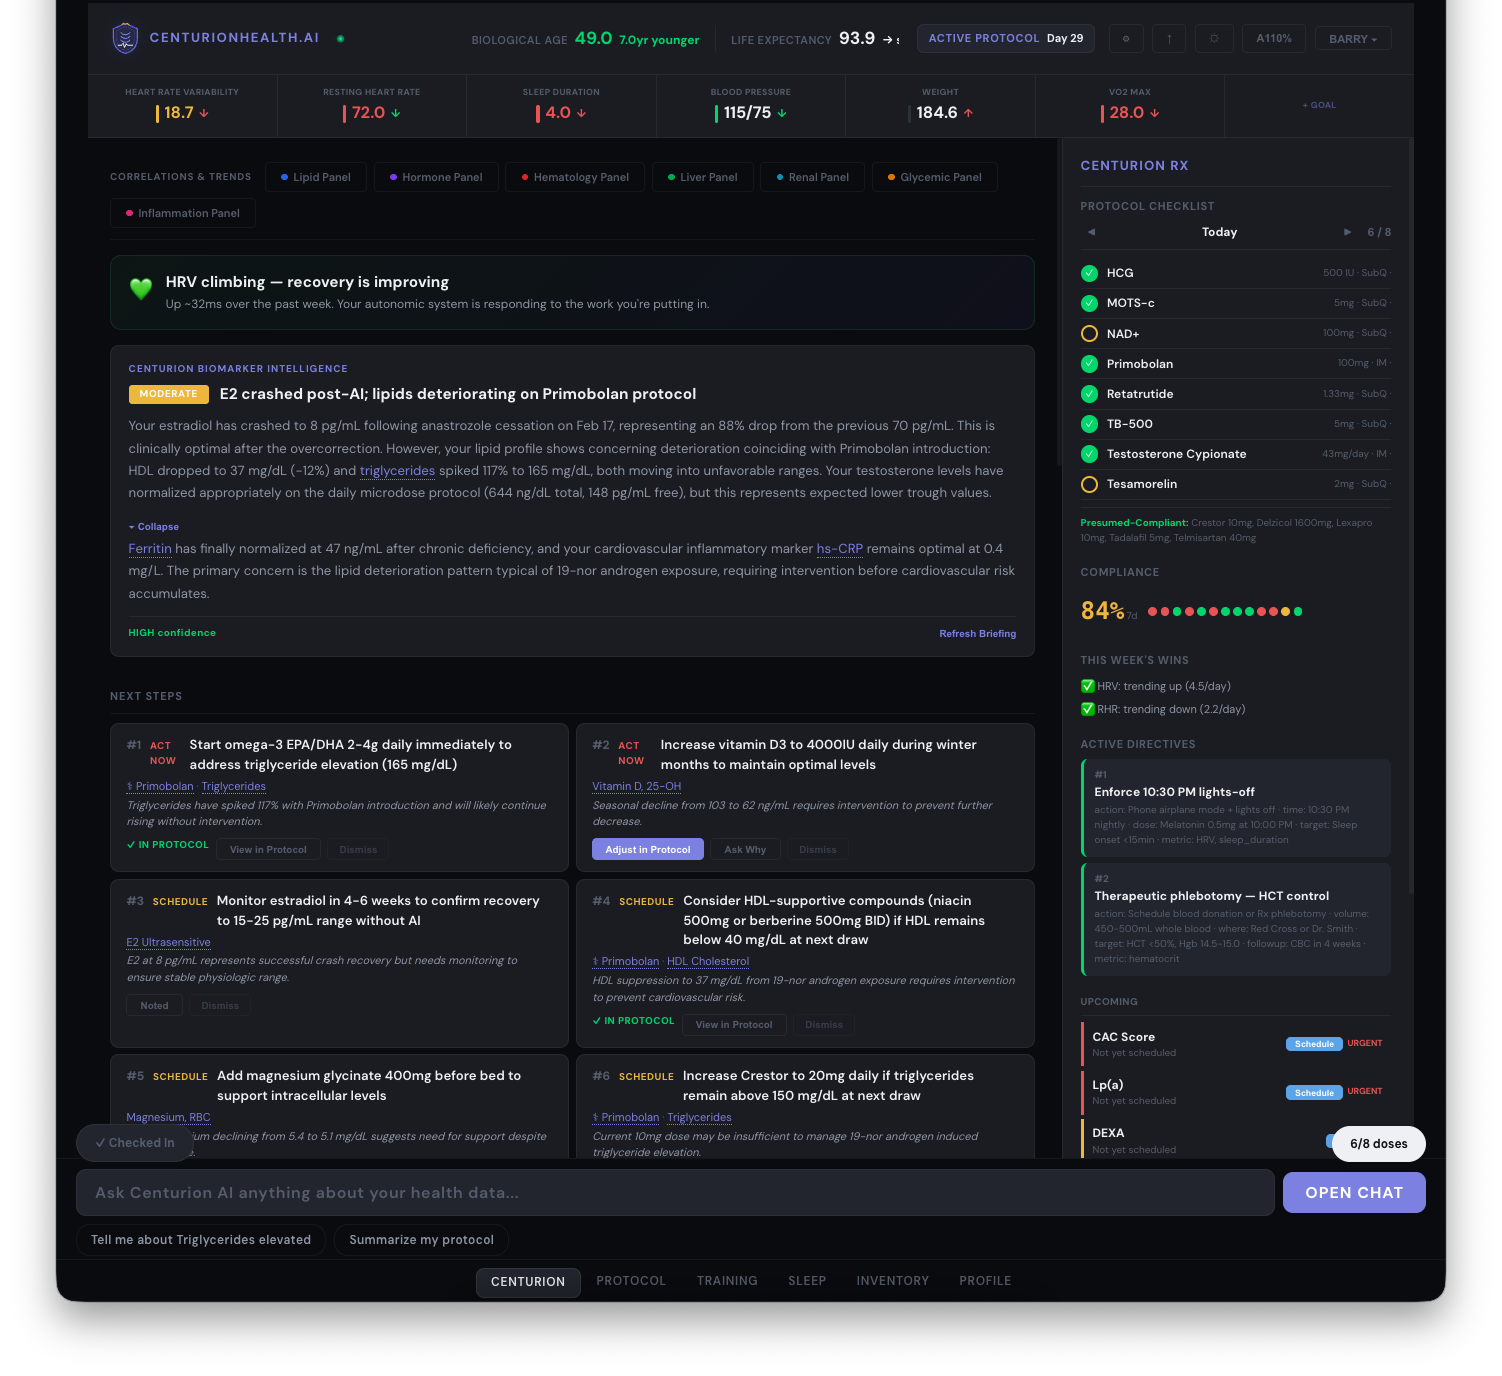This screenshot has height=1376, width=1502.
Task: Open the BARRY user dropdown
Action: tap(1352, 39)
